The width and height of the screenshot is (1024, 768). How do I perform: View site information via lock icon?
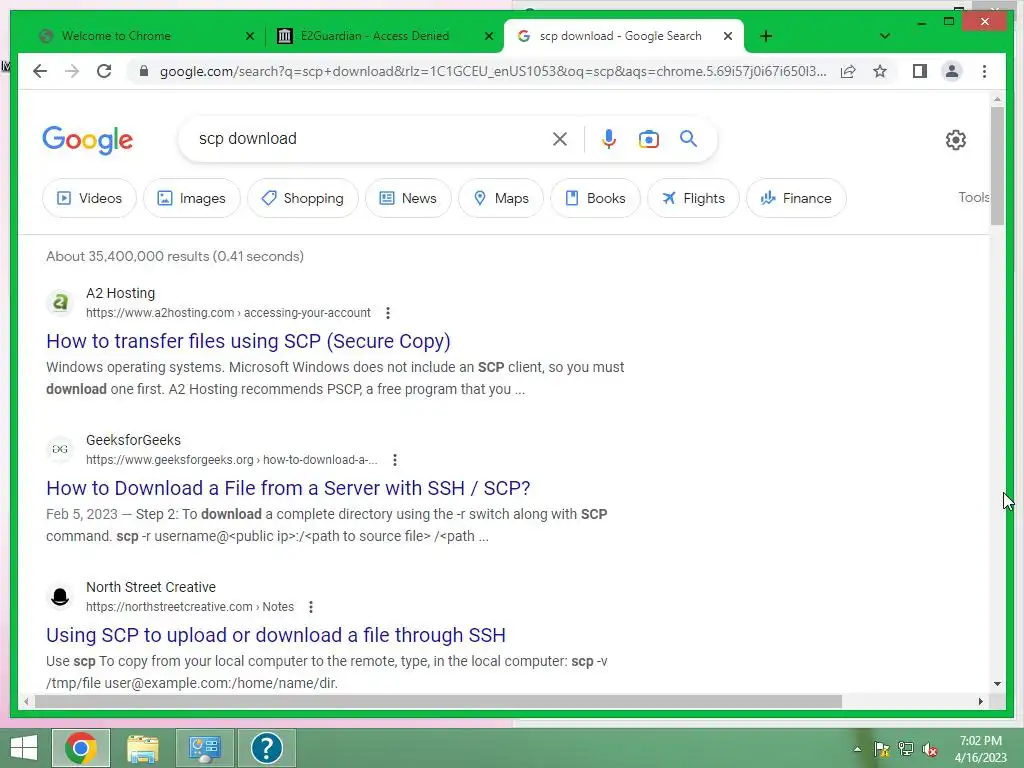pos(144,71)
